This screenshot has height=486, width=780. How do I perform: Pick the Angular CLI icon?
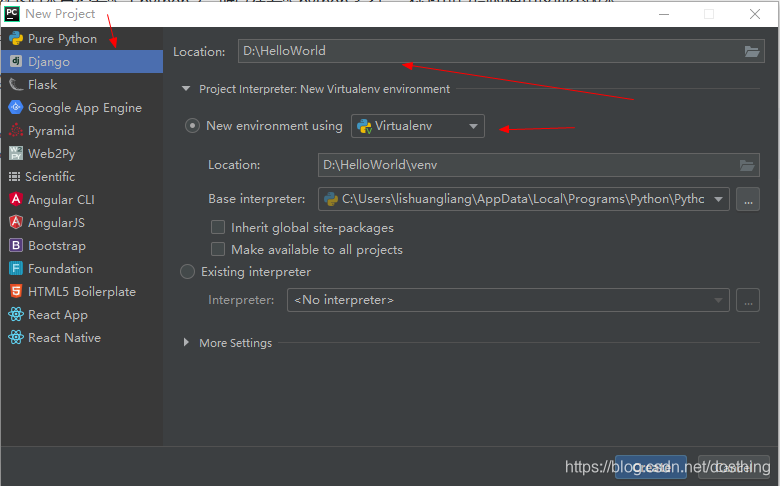(x=16, y=199)
